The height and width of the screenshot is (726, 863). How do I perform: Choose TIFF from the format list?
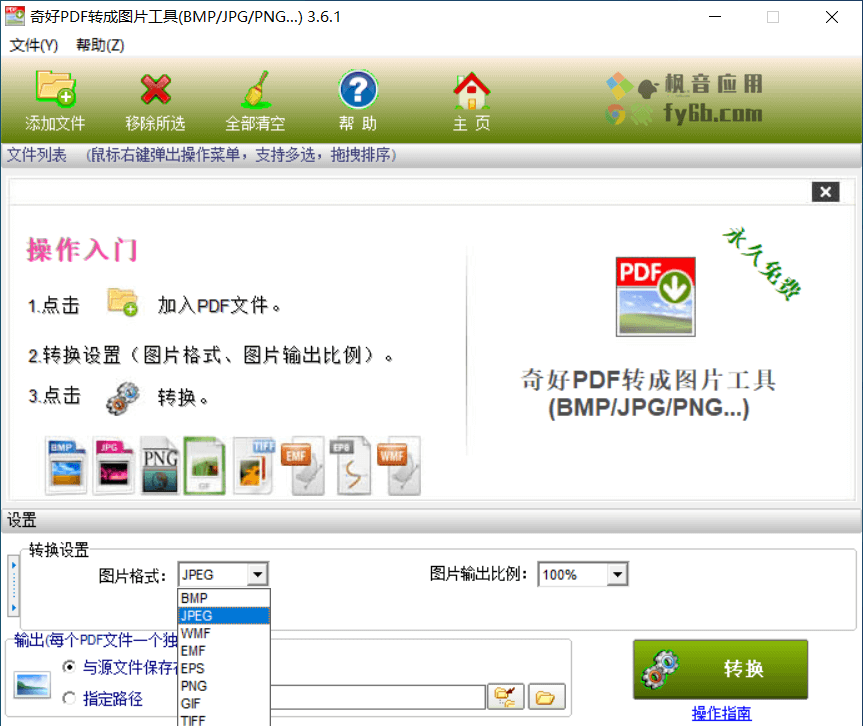point(224,720)
